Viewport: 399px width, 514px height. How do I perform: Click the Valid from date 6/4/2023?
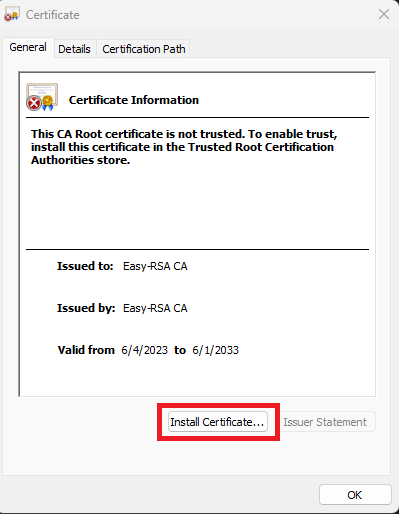tap(144, 350)
